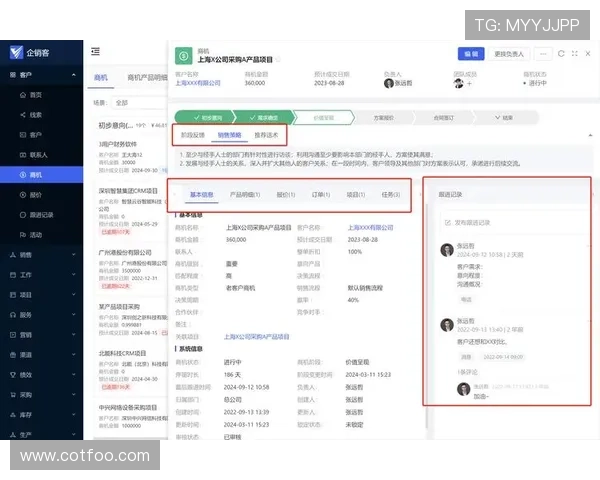Select 需求确定 stage in progress bar
This screenshot has height=480, width=600.
[x=264, y=118]
